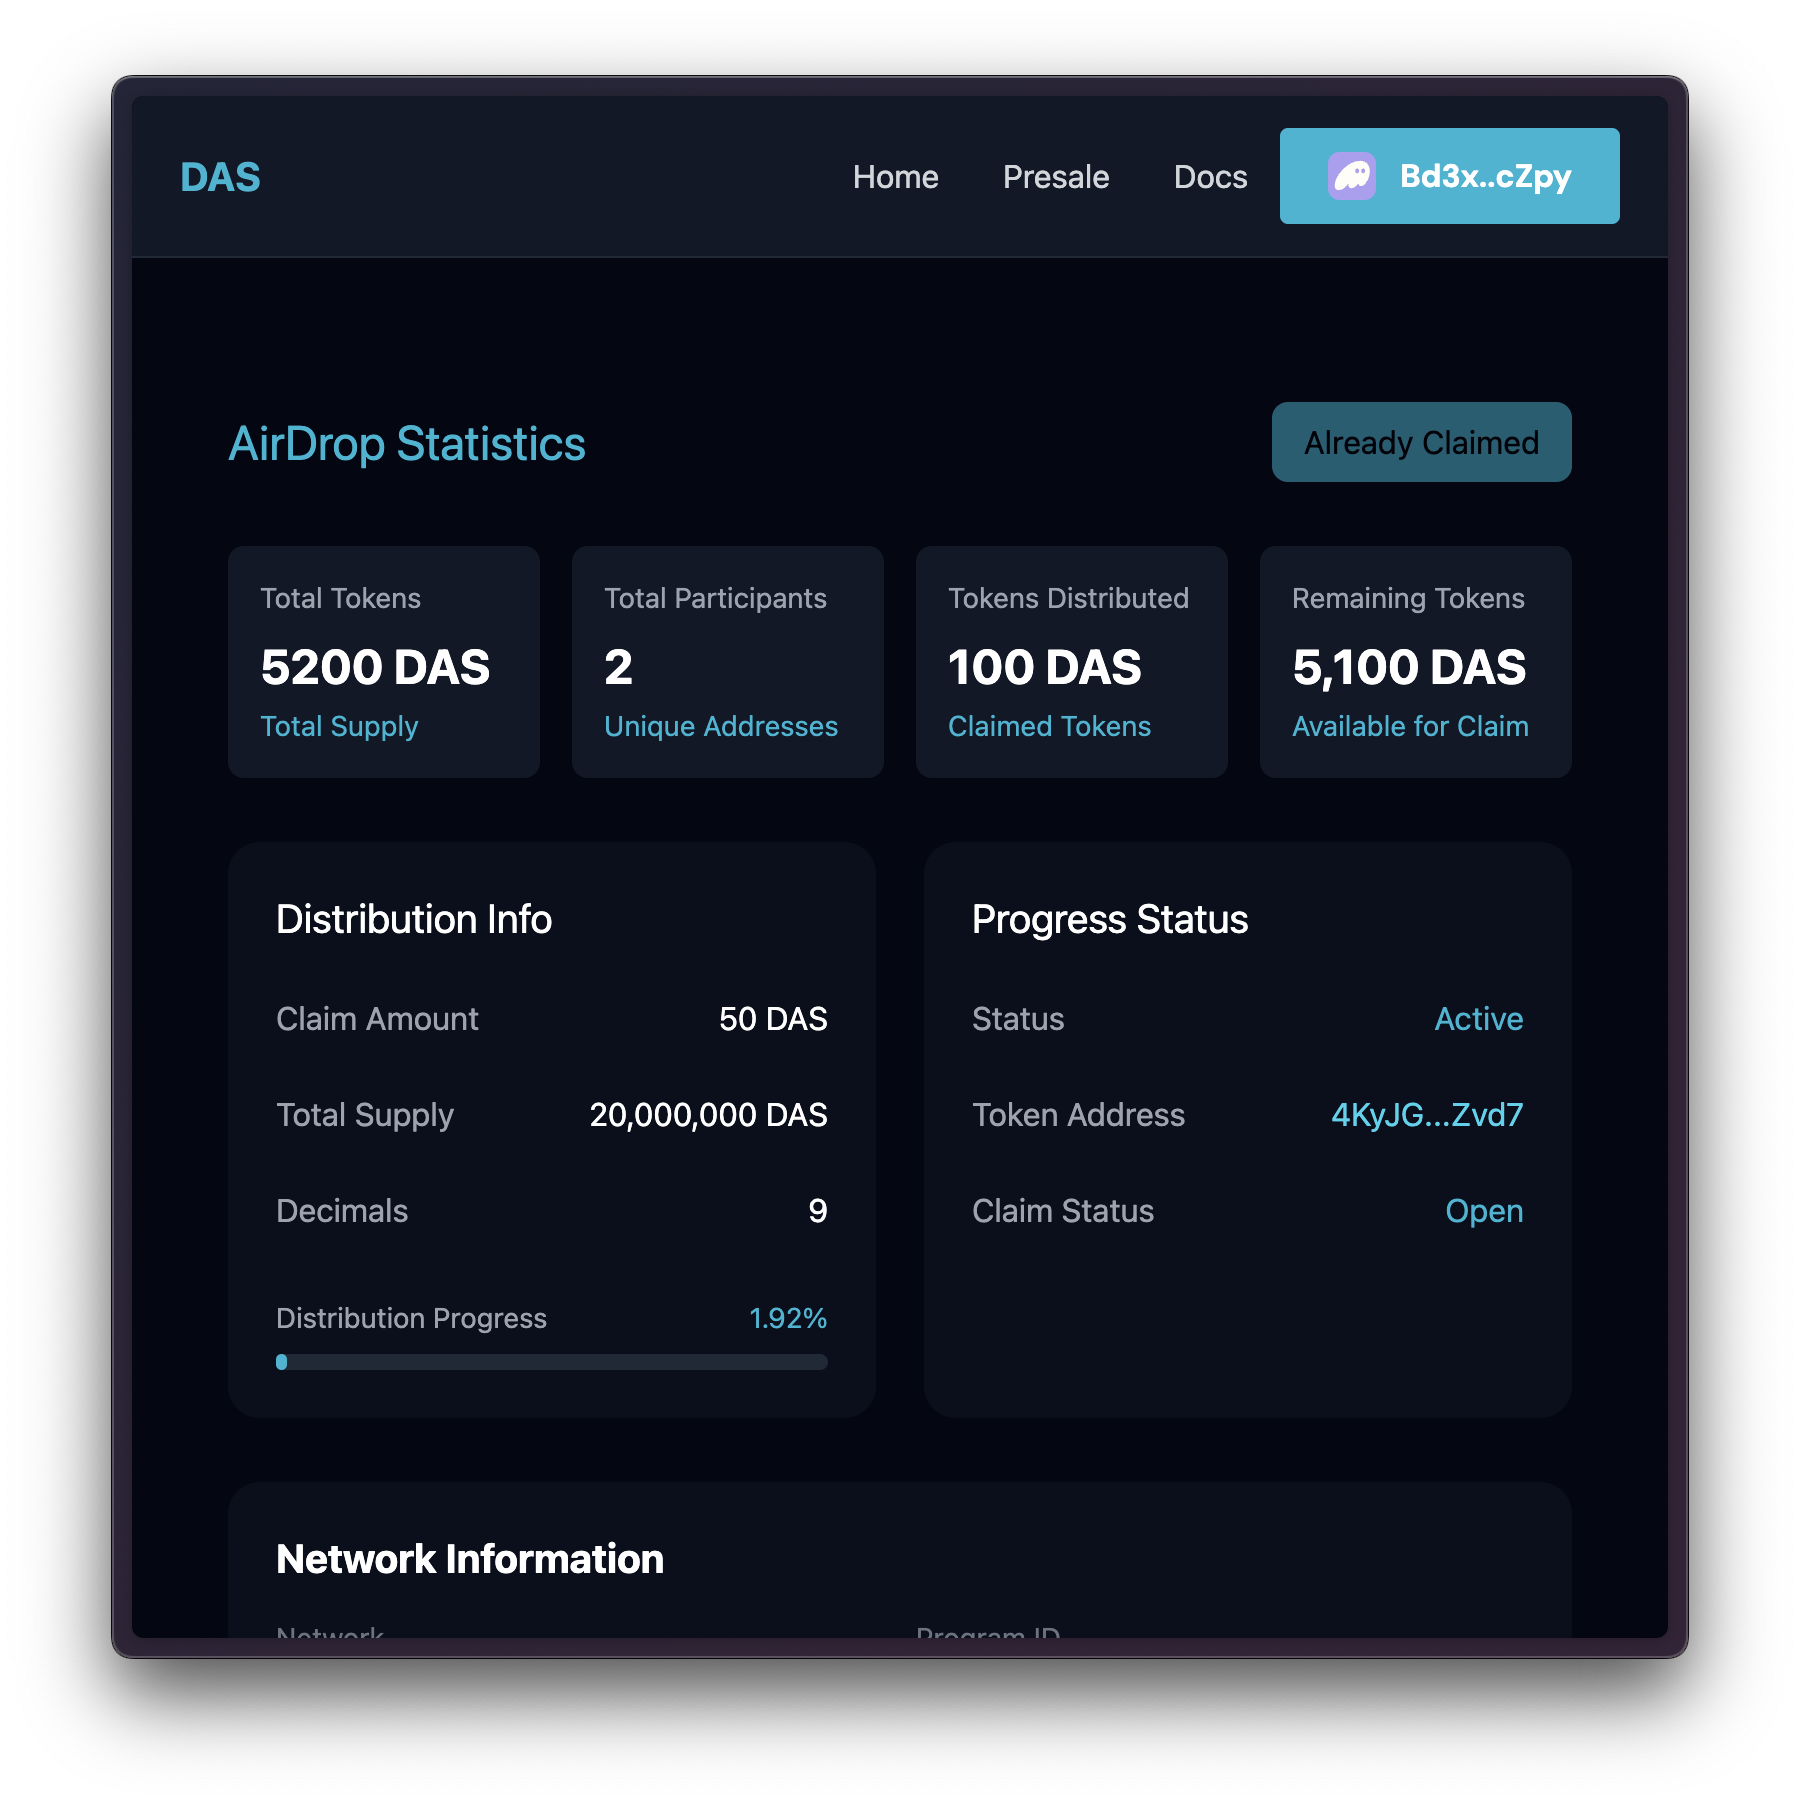Click the 1.92% progress percentage

[x=788, y=1318]
